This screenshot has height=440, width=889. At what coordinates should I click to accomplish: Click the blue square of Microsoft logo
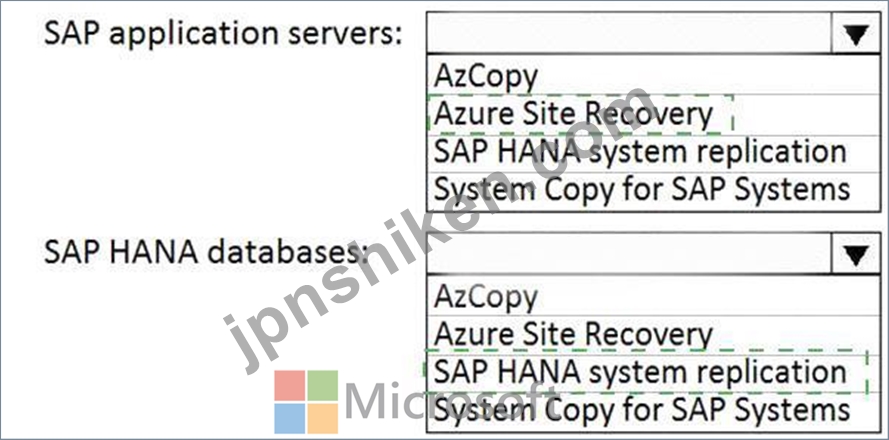tap(289, 418)
